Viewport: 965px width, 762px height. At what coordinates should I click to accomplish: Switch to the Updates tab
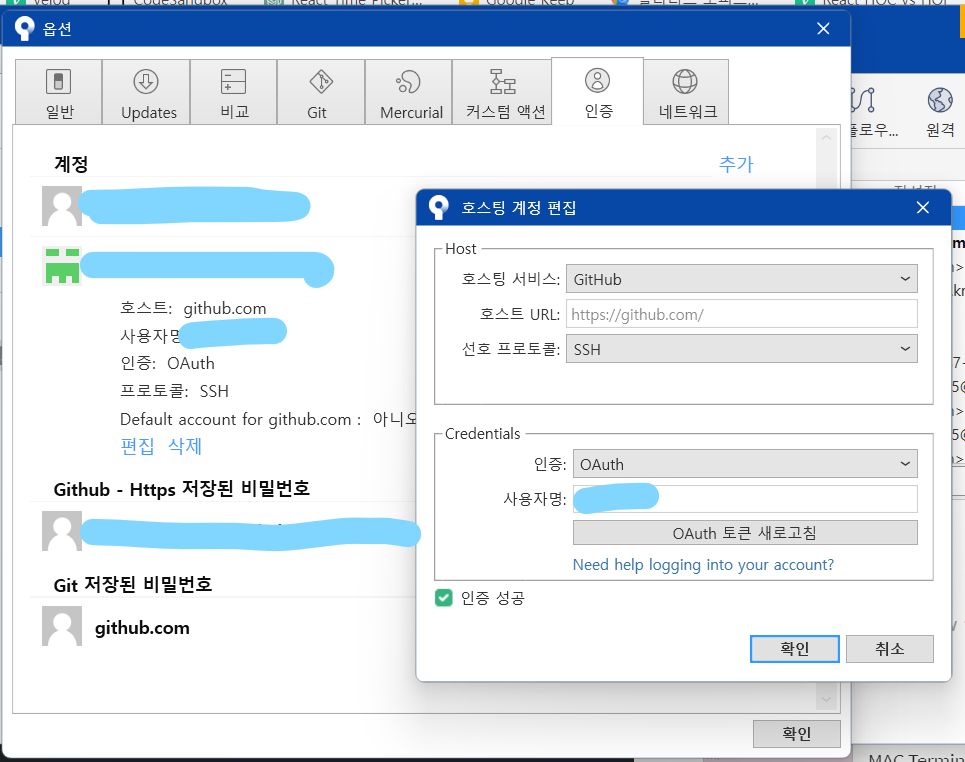tap(146, 92)
